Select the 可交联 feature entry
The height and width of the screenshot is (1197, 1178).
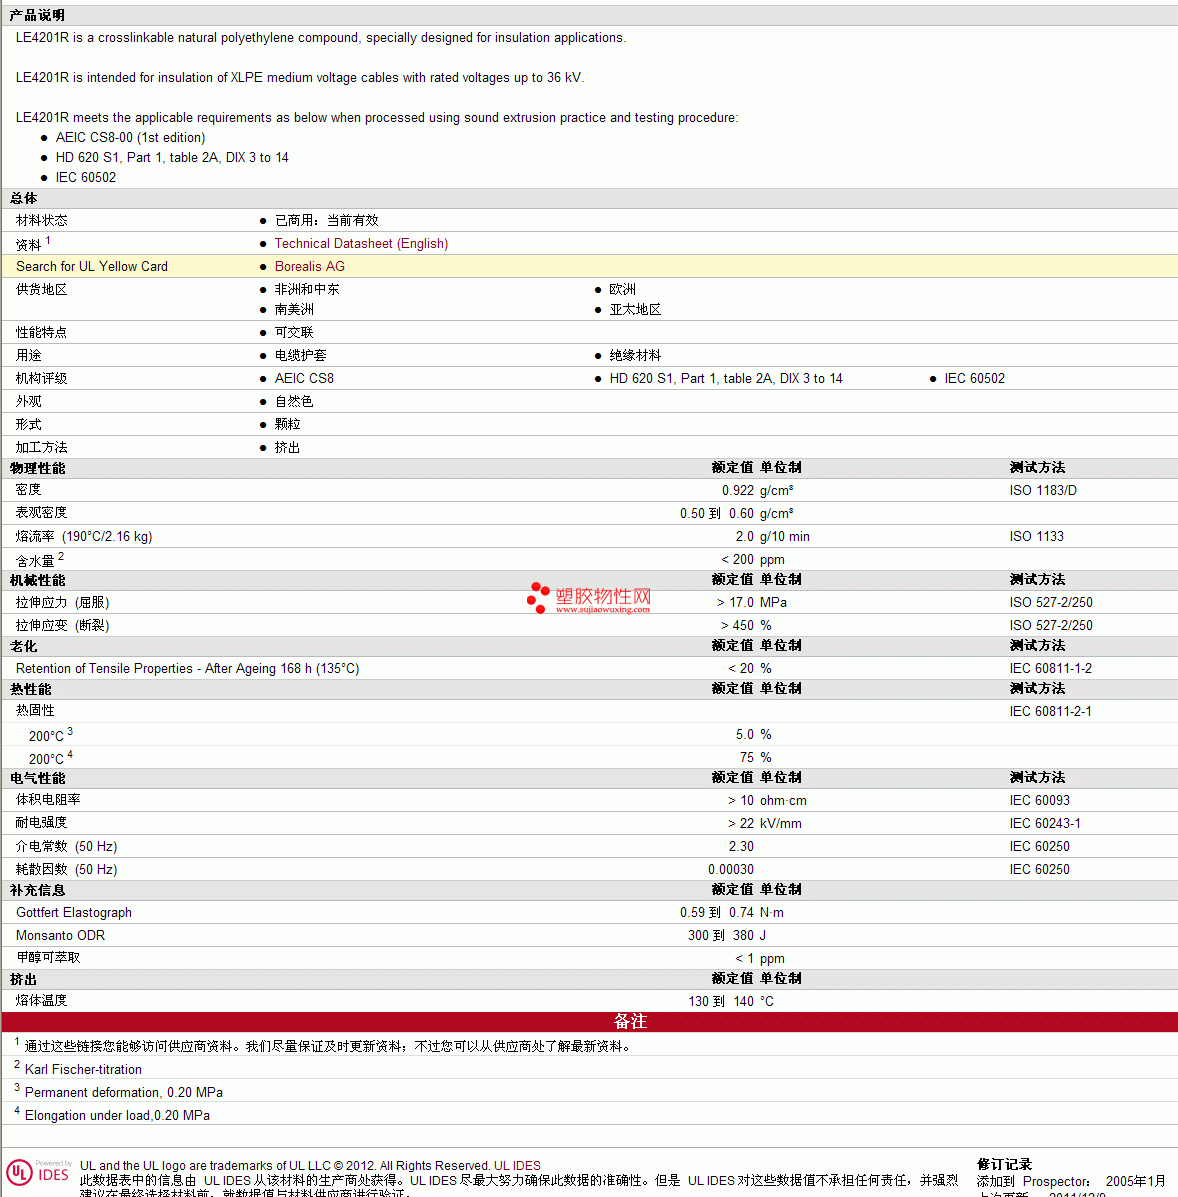pos(294,332)
